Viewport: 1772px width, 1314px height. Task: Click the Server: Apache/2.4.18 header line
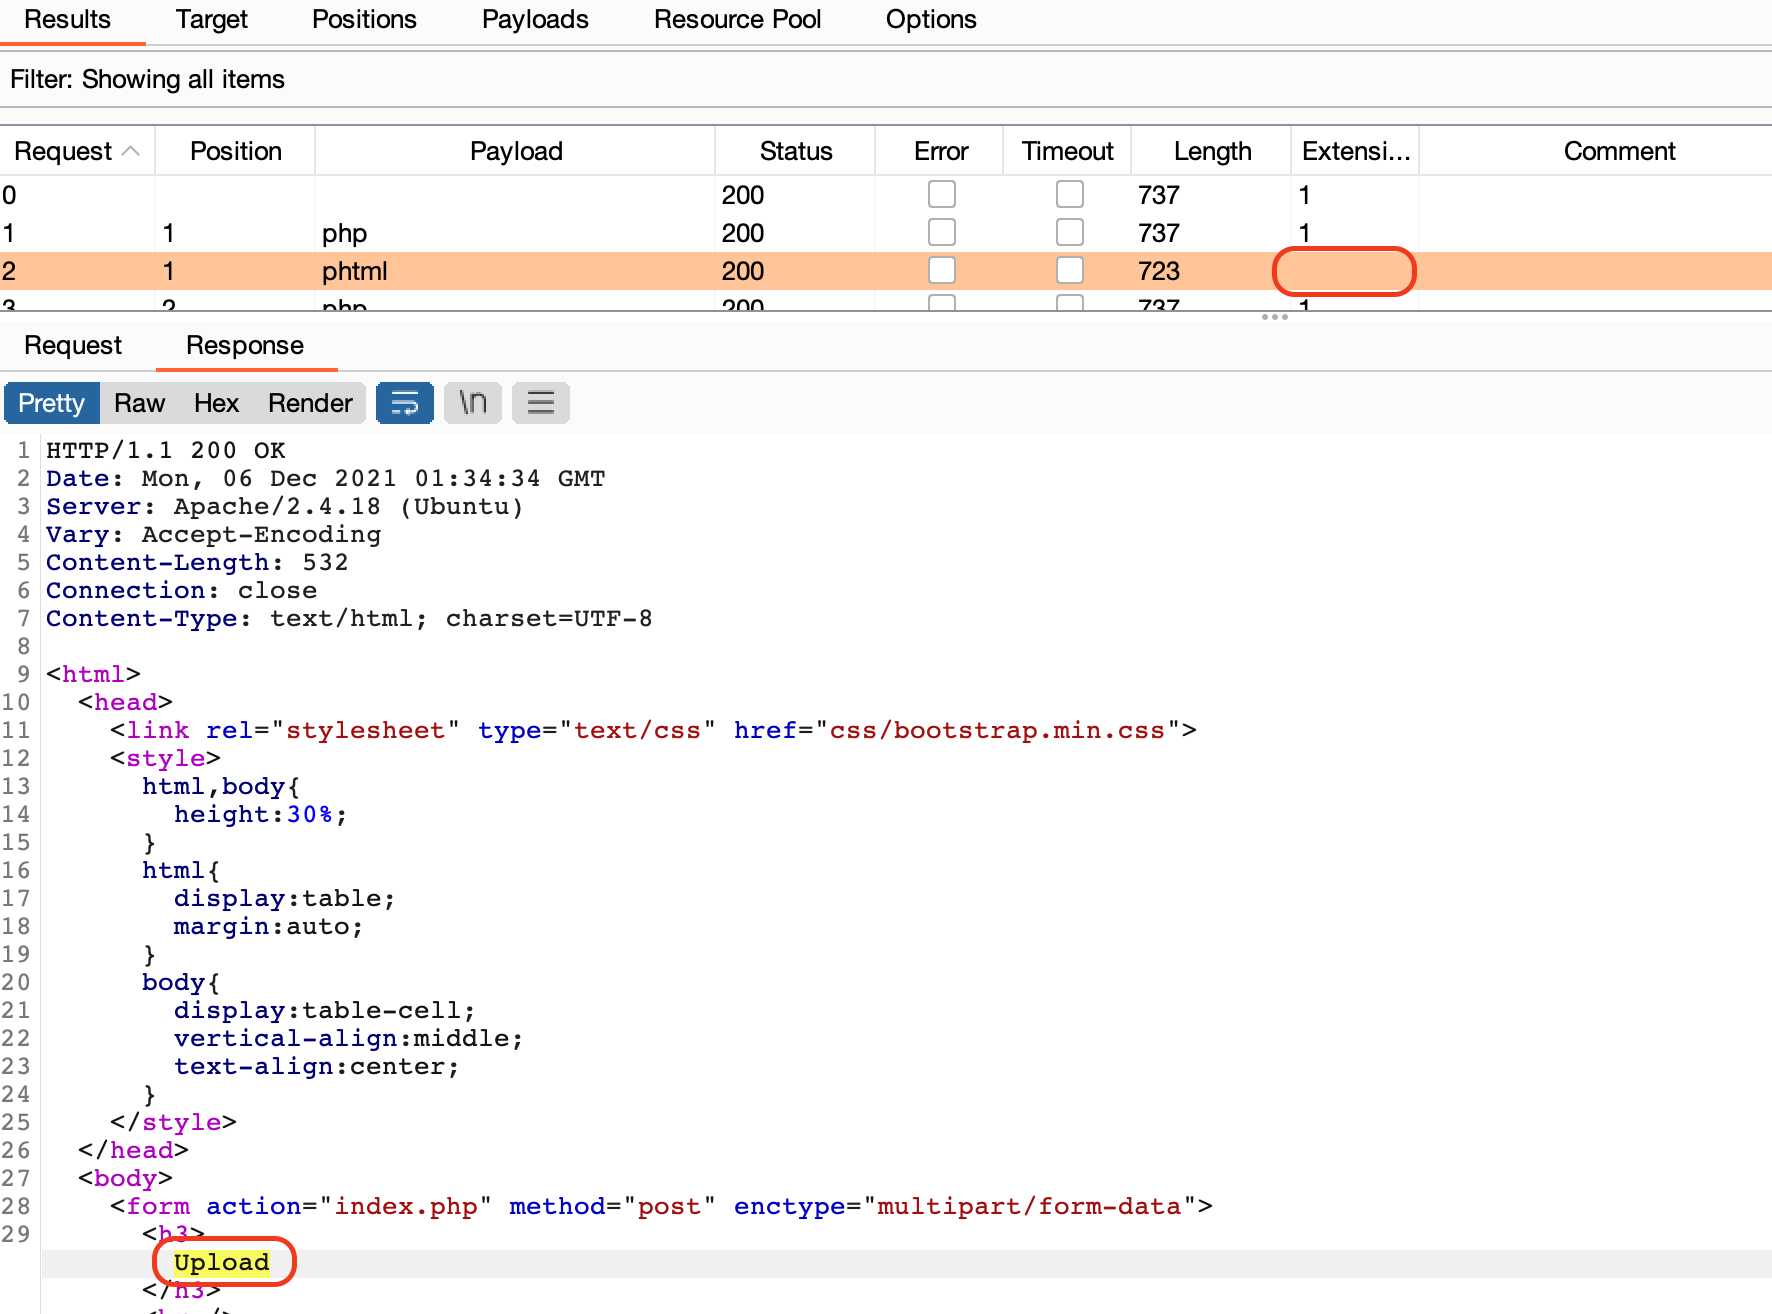pos(285,507)
